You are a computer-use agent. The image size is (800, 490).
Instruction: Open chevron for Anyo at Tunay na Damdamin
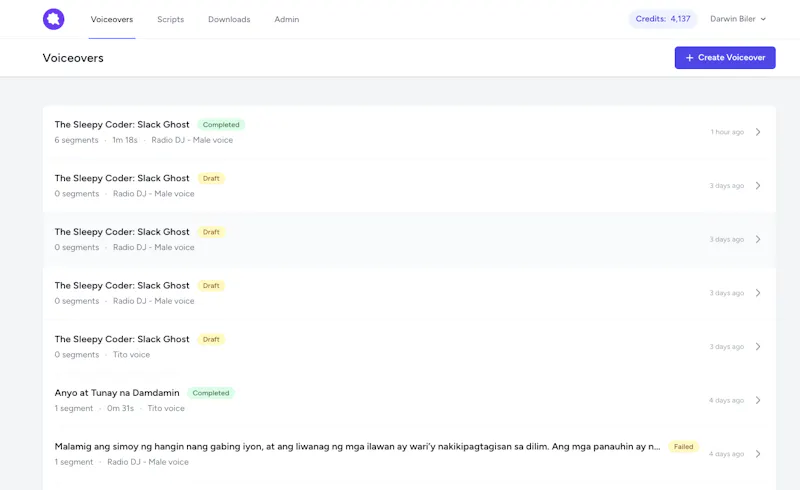758,400
